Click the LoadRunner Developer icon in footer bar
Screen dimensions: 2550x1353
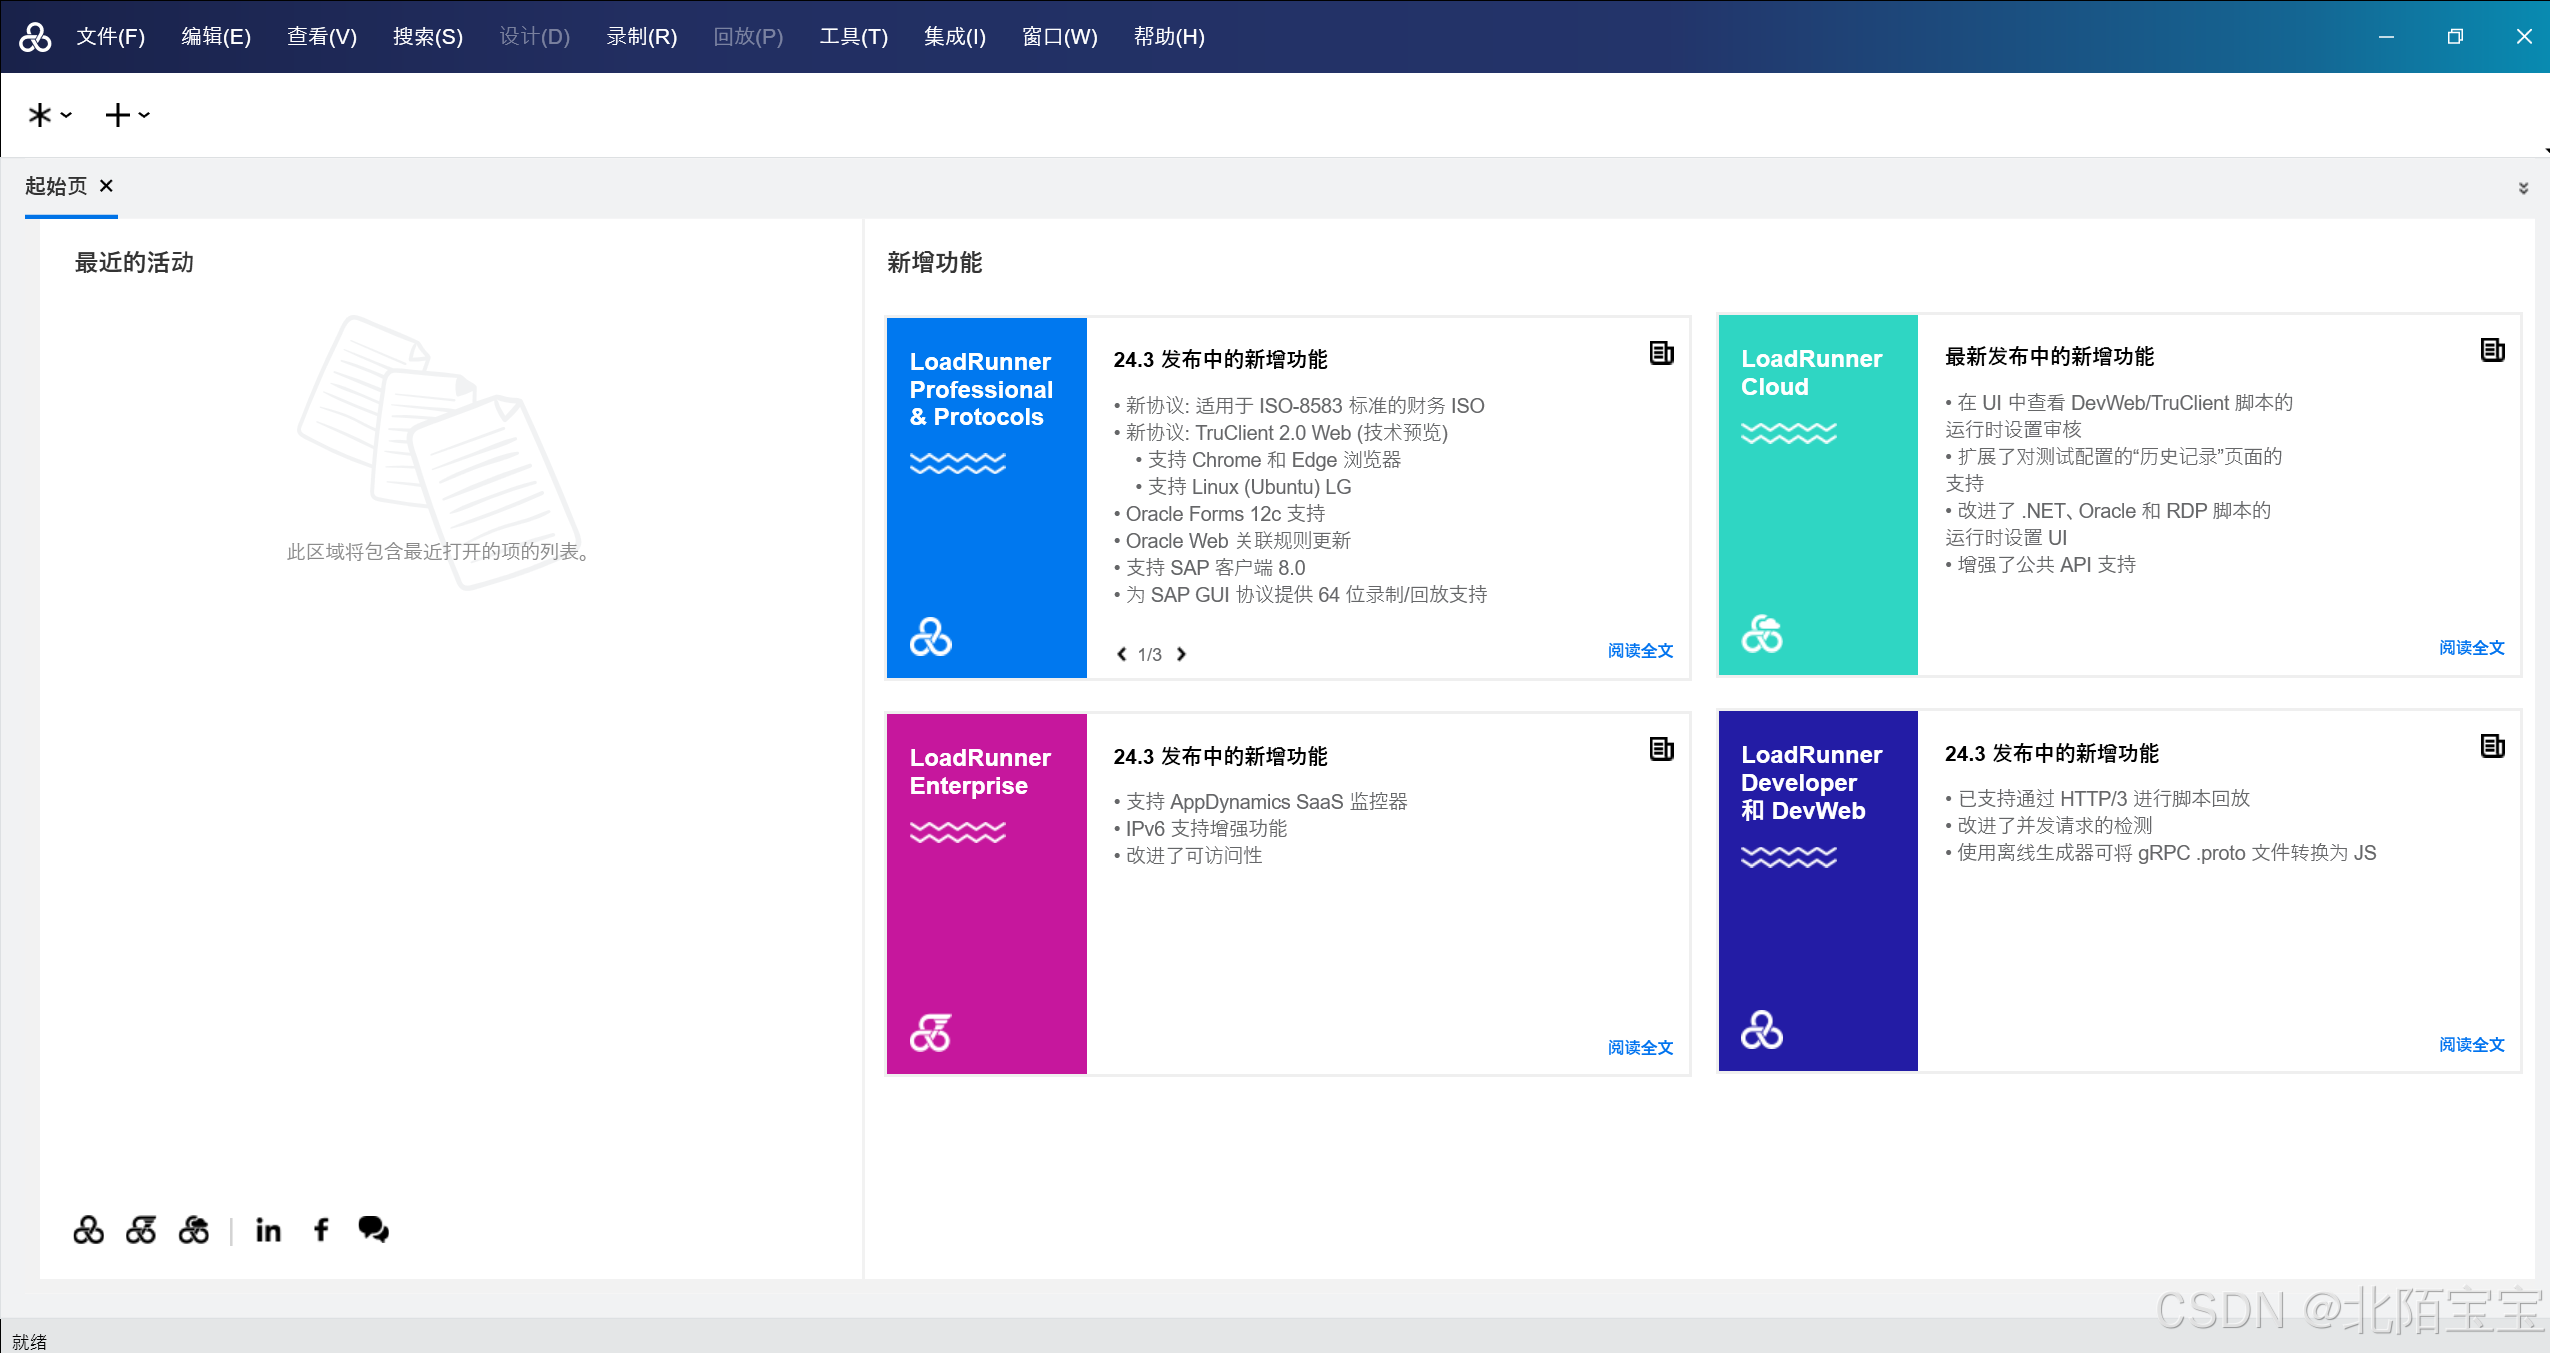tap(141, 1229)
